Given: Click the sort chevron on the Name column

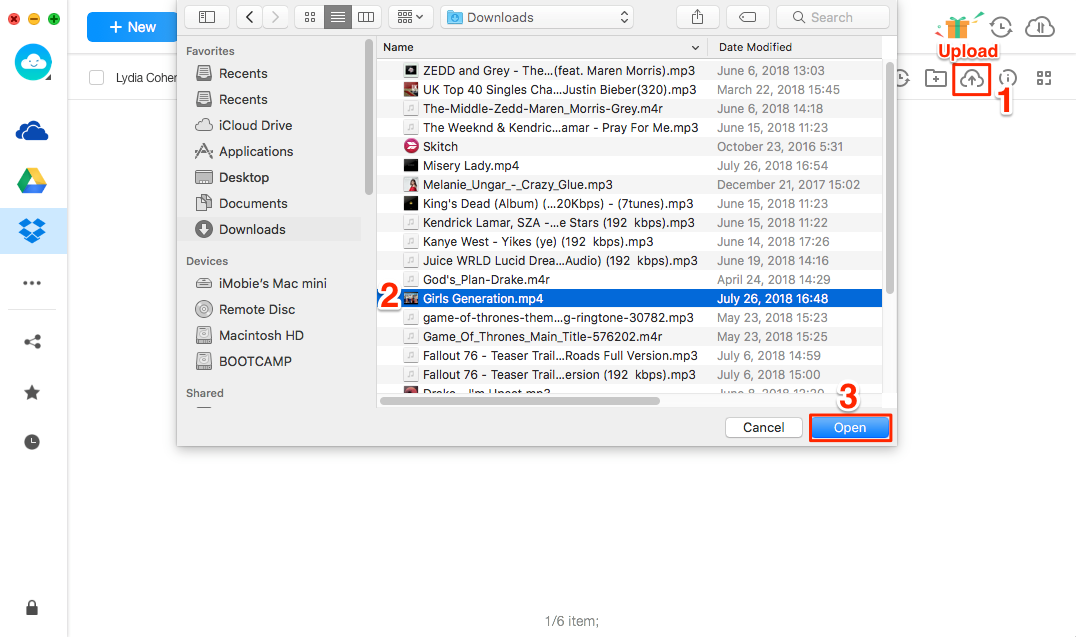Looking at the screenshot, I should [x=695, y=46].
